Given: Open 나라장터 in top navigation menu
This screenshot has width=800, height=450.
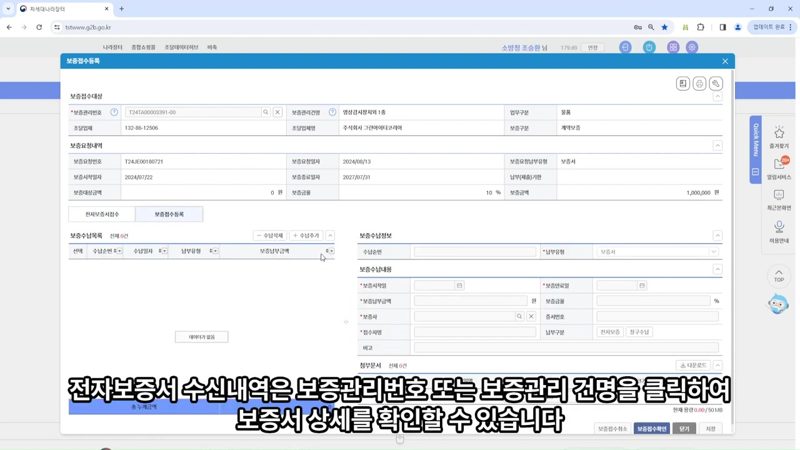Looking at the screenshot, I should point(112,47).
